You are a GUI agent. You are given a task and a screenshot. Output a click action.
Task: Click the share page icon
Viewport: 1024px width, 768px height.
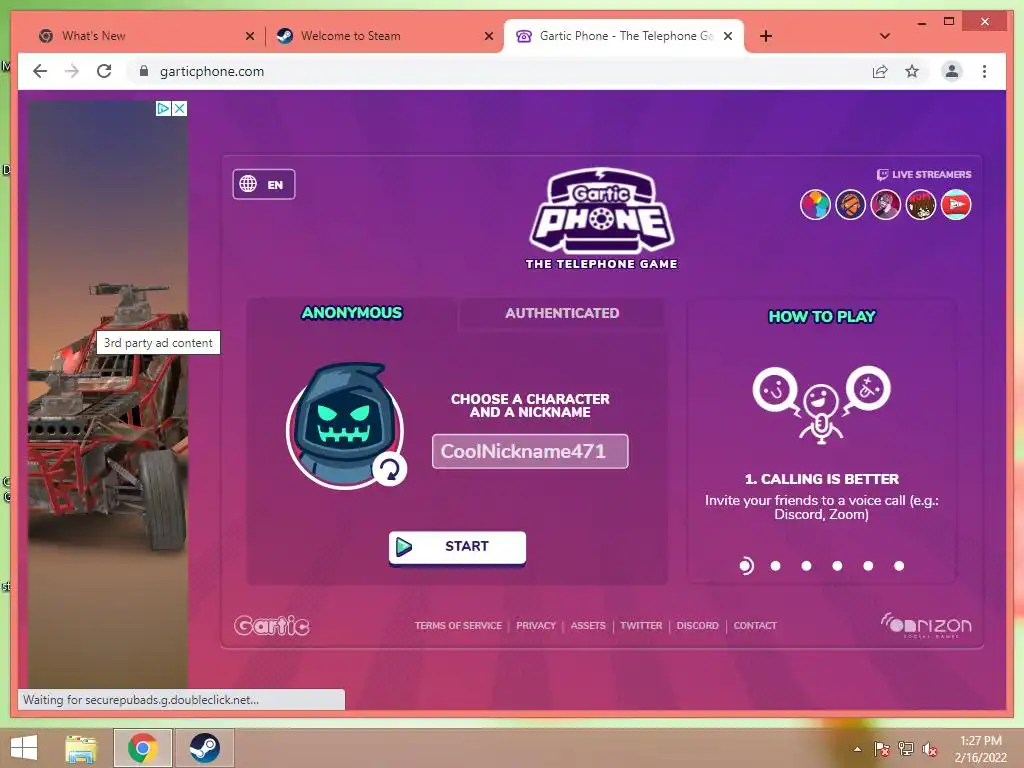coord(880,71)
